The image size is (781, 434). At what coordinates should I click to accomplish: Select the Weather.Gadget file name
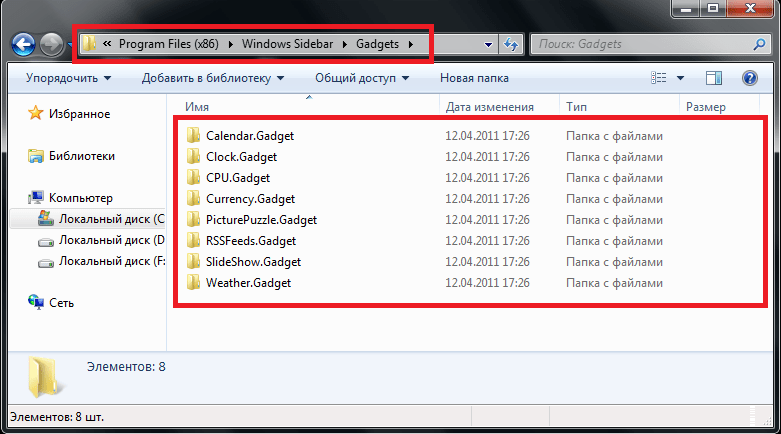click(248, 283)
